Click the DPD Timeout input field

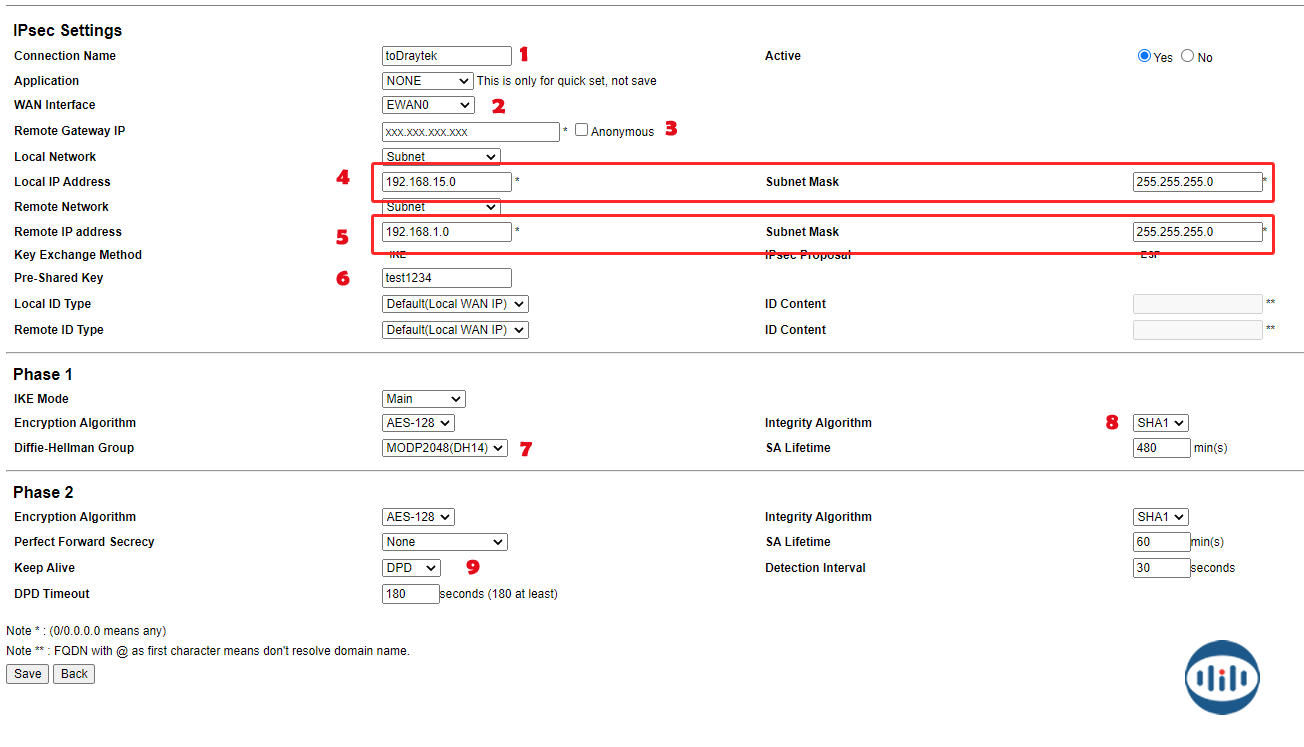(410, 594)
